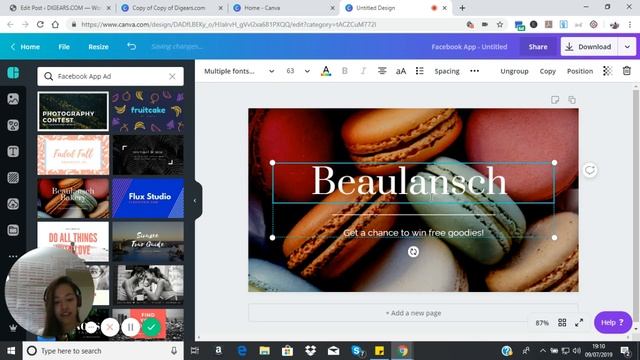Click Add a new page
Viewport: 640px width, 360px height.
413,313
